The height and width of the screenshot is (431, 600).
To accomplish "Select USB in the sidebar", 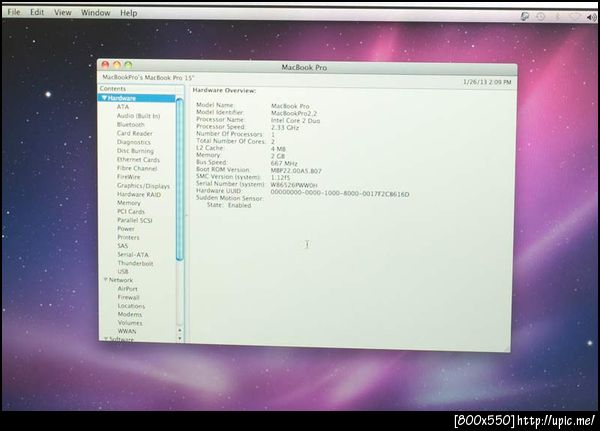I will click(123, 271).
